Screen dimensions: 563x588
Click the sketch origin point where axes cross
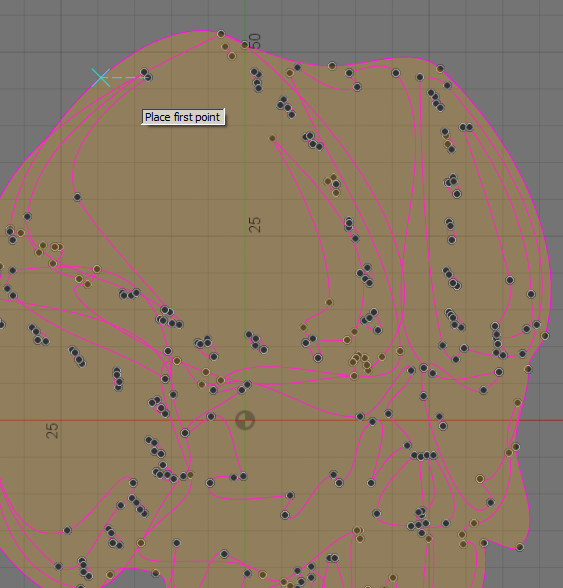[245, 420]
